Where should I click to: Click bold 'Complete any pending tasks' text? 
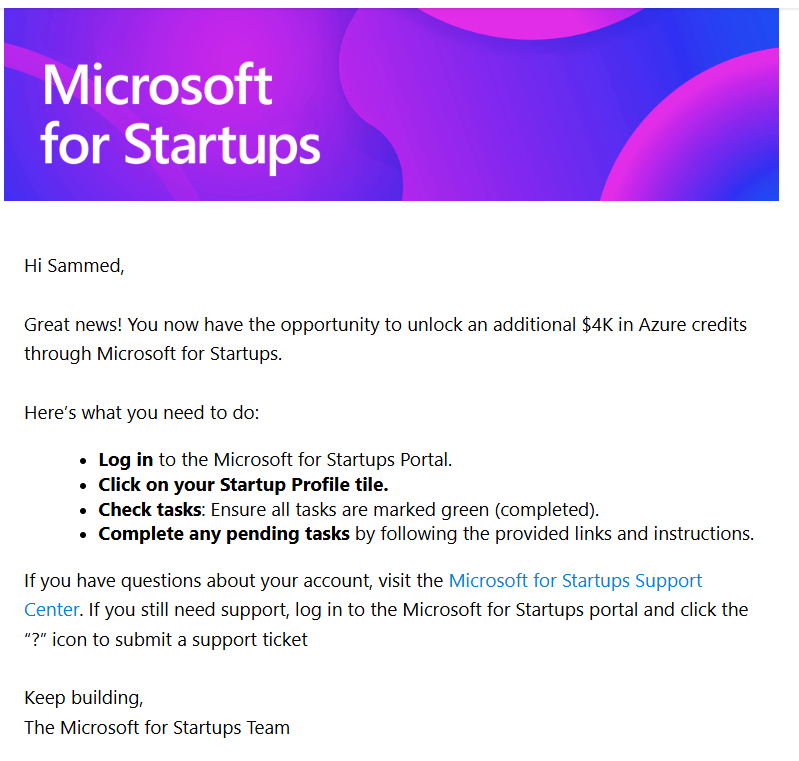[224, 533]
